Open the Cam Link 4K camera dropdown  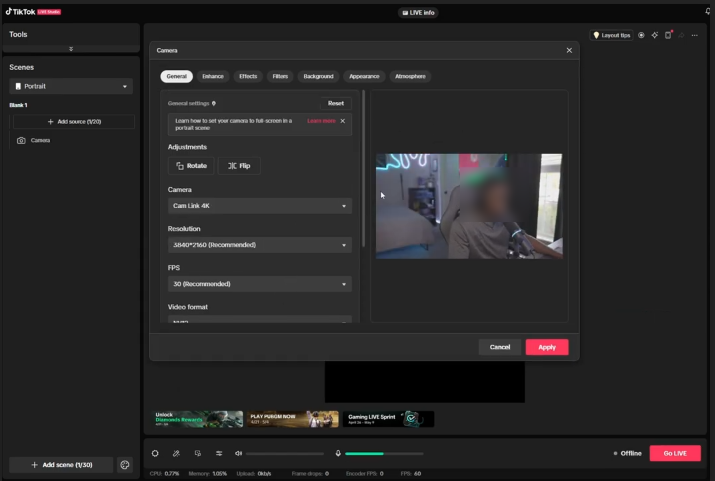click(x=259, y=206)
